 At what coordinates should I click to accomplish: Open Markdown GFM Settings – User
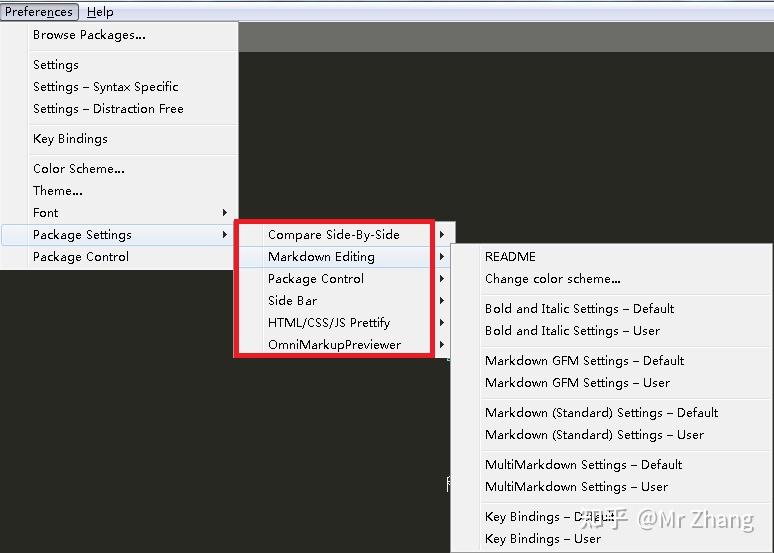coord(612,383)
